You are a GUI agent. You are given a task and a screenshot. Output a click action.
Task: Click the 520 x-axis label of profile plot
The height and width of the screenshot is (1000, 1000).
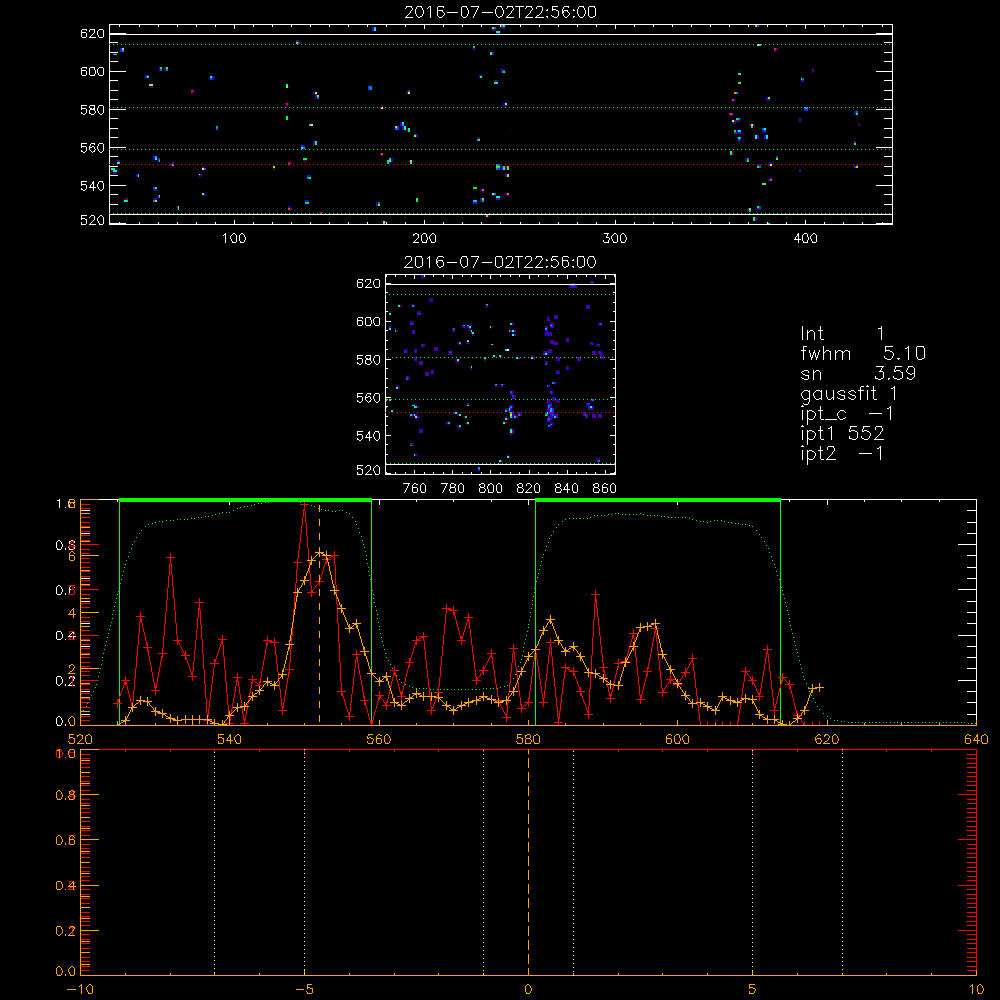80,739
